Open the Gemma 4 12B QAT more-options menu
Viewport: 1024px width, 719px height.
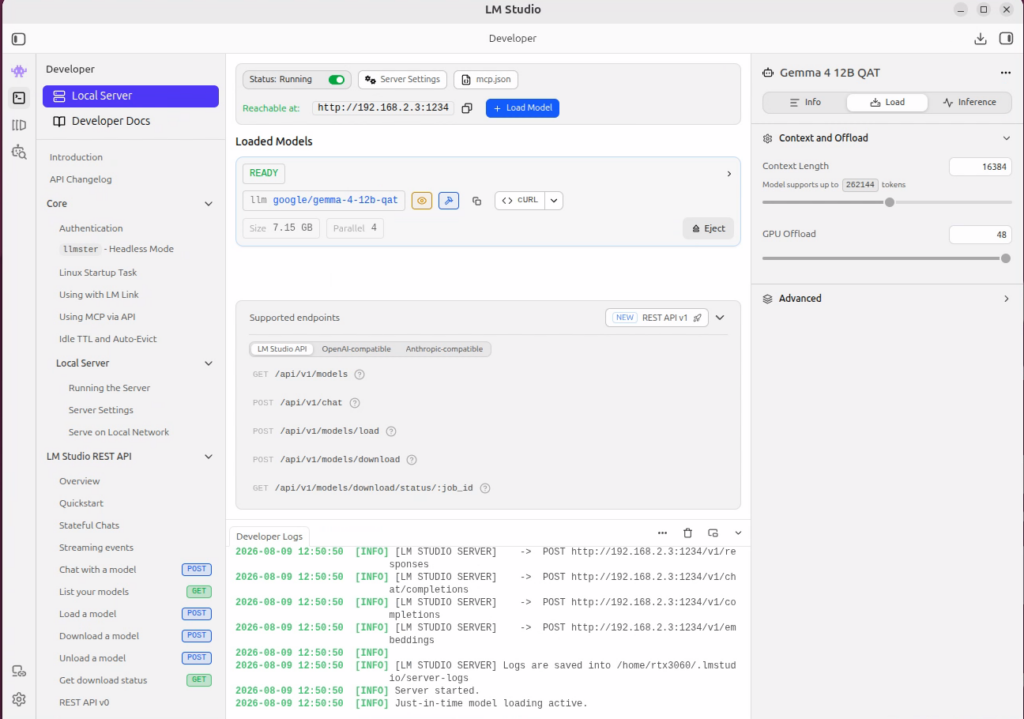[1006, 72]
